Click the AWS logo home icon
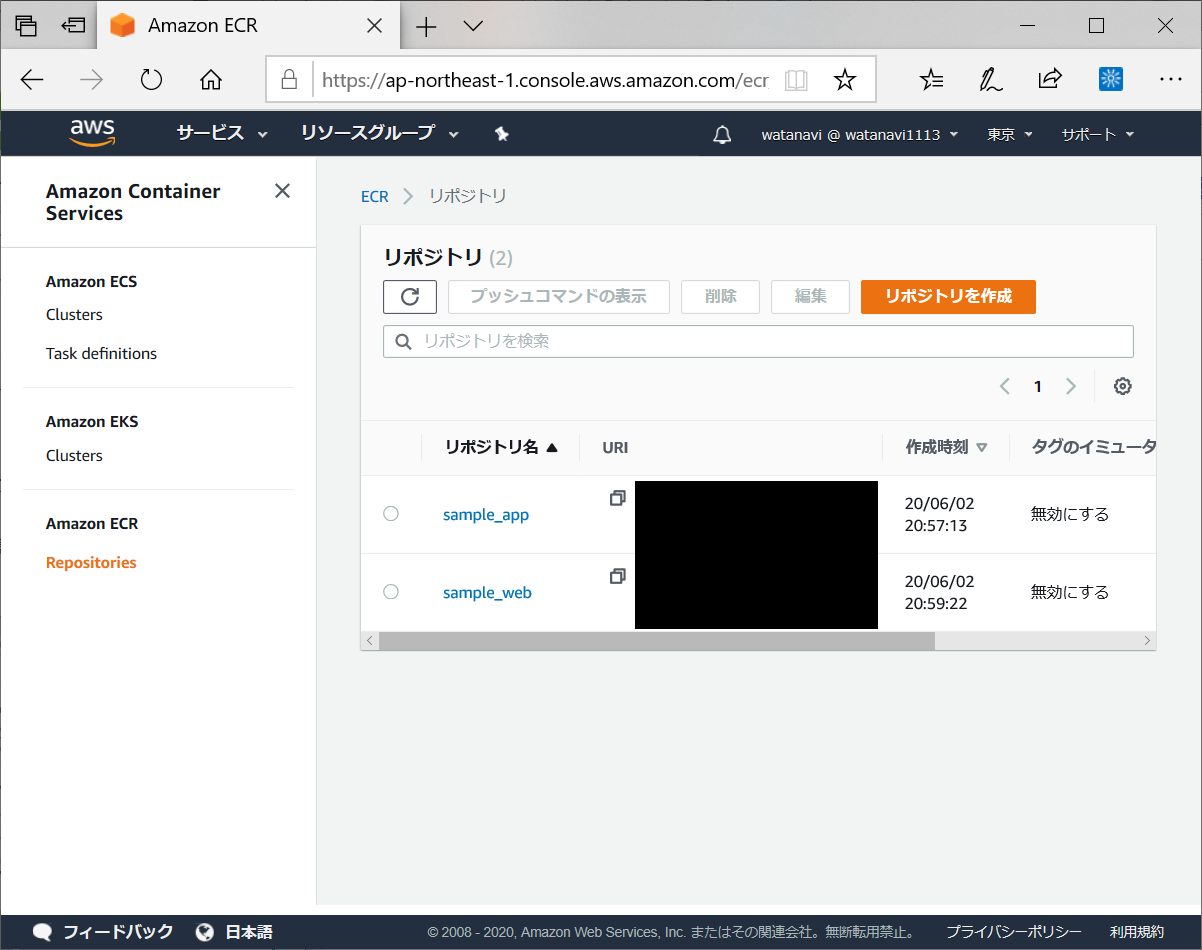Screen dimensions: 1202x950 92,133
